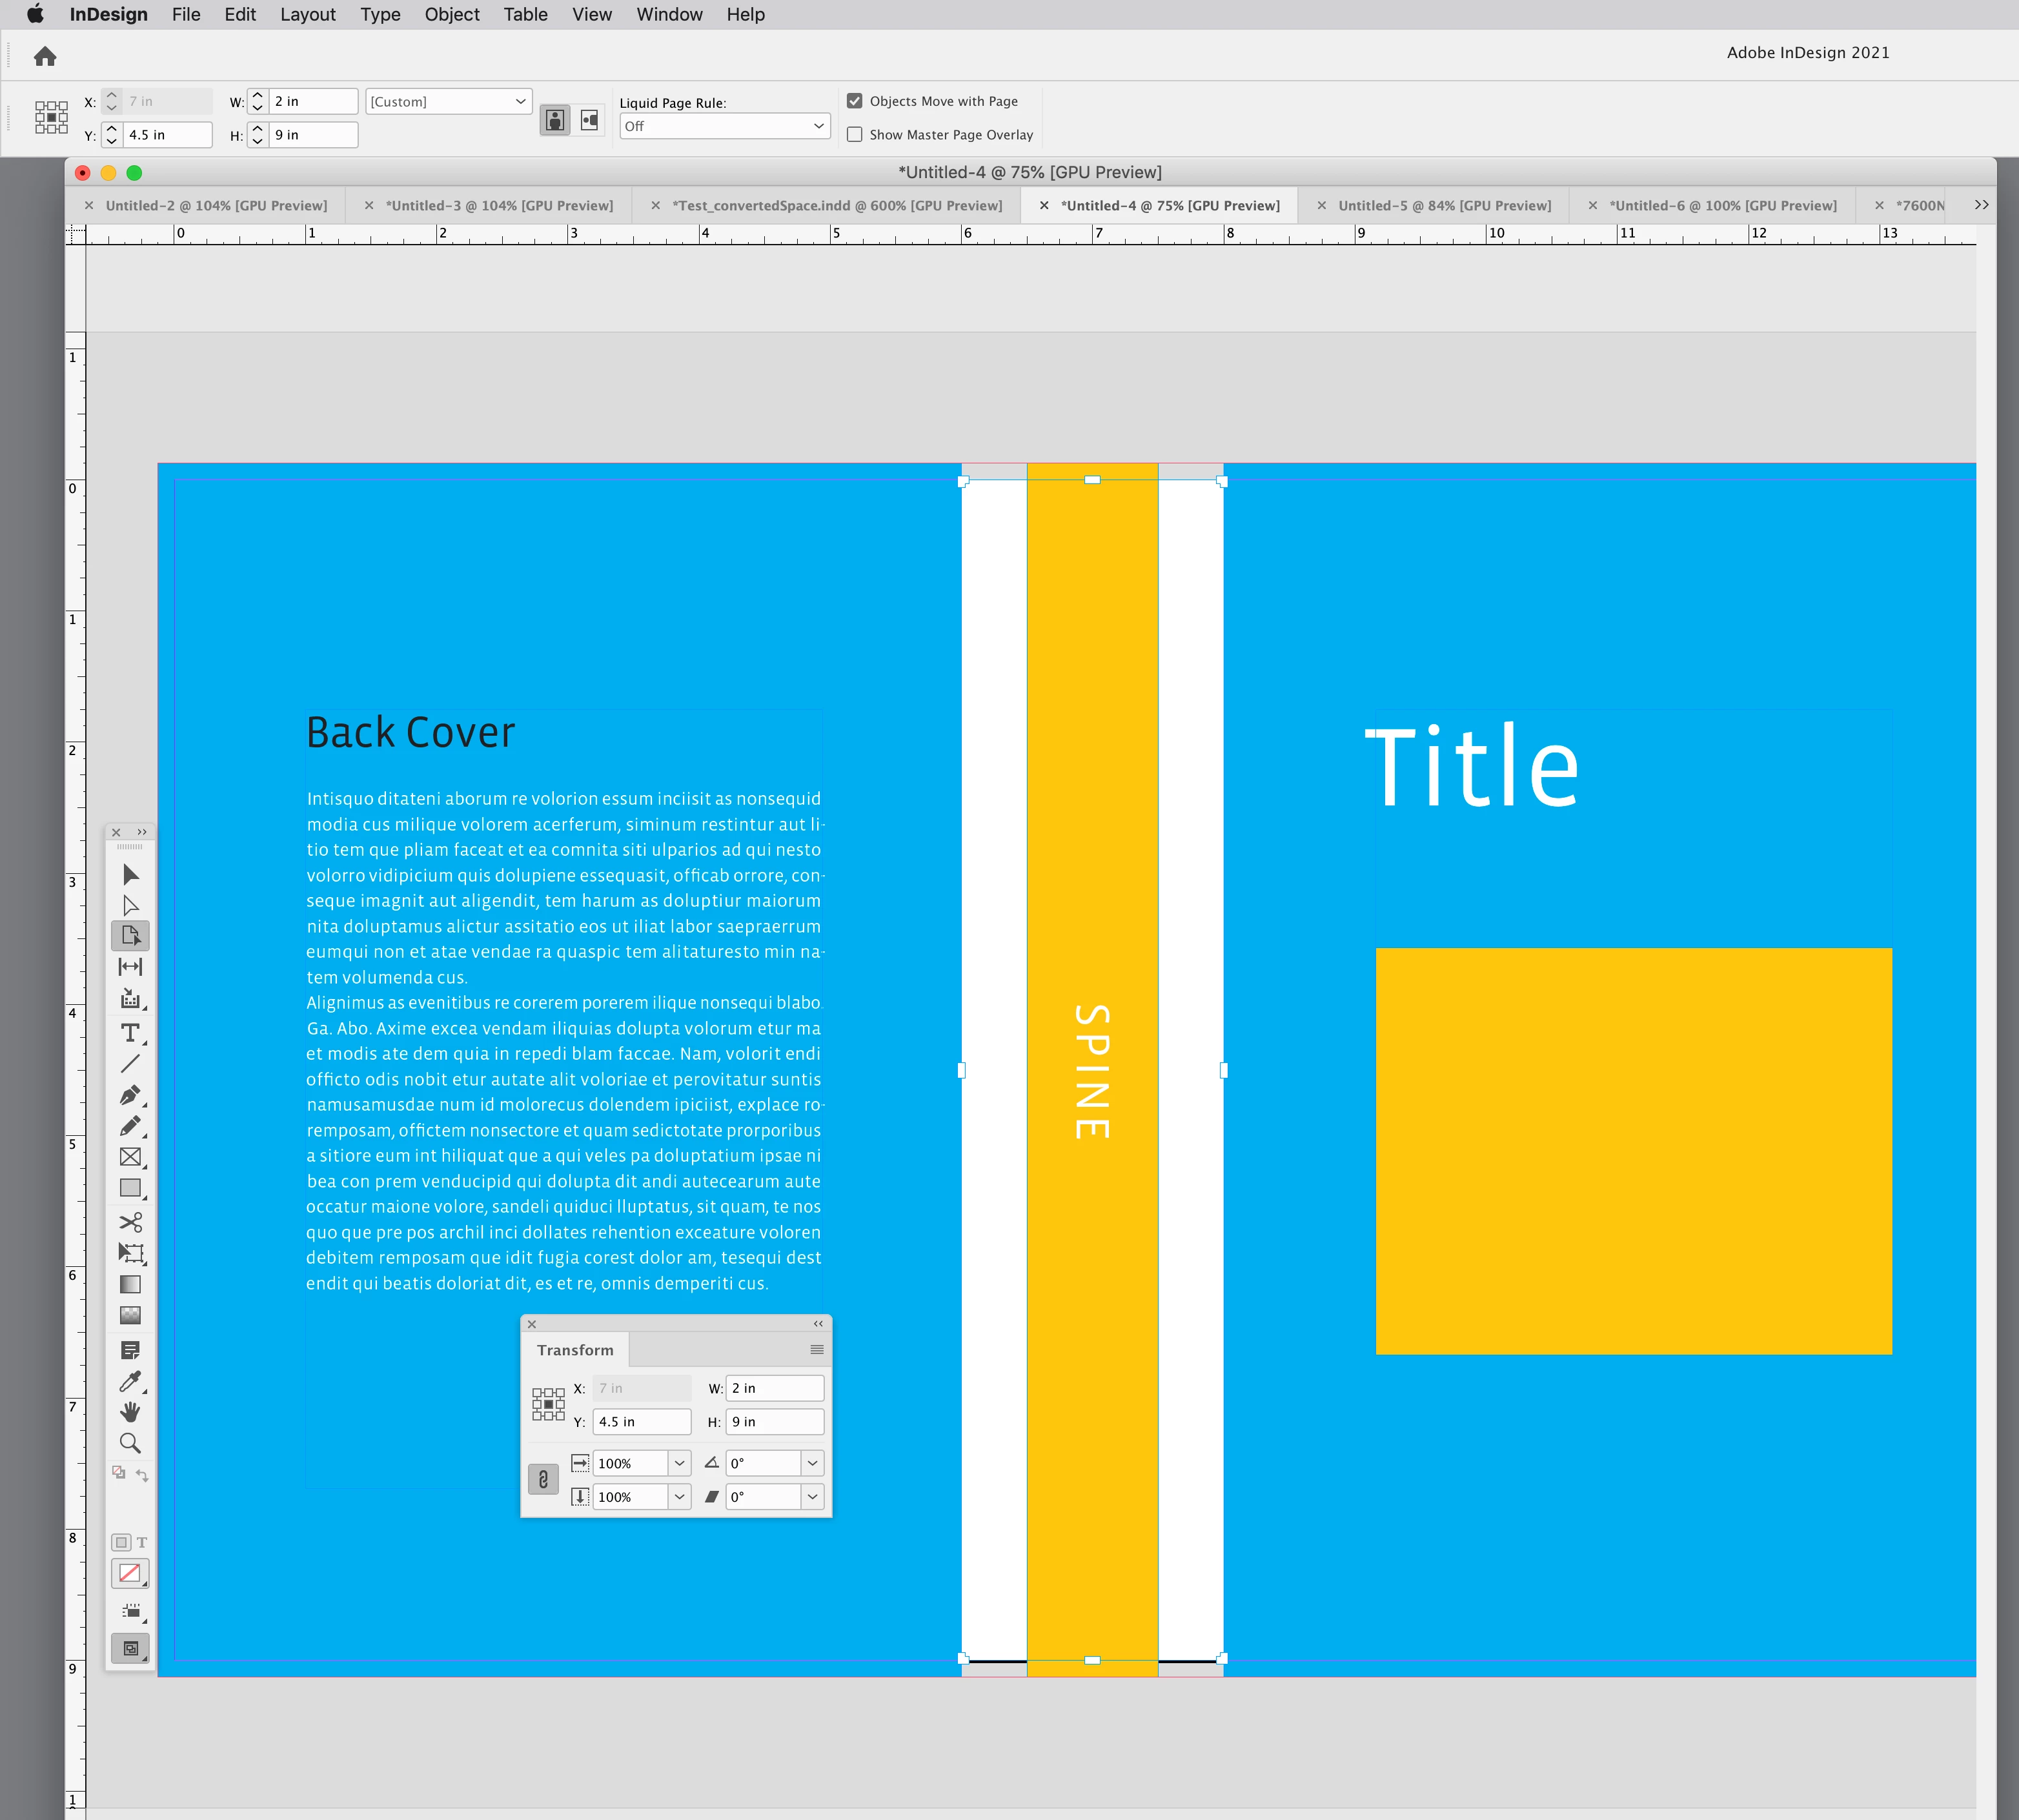Click the Gradient Swatch tool
2019x1820 pixels.
(x=130, y=1284)
